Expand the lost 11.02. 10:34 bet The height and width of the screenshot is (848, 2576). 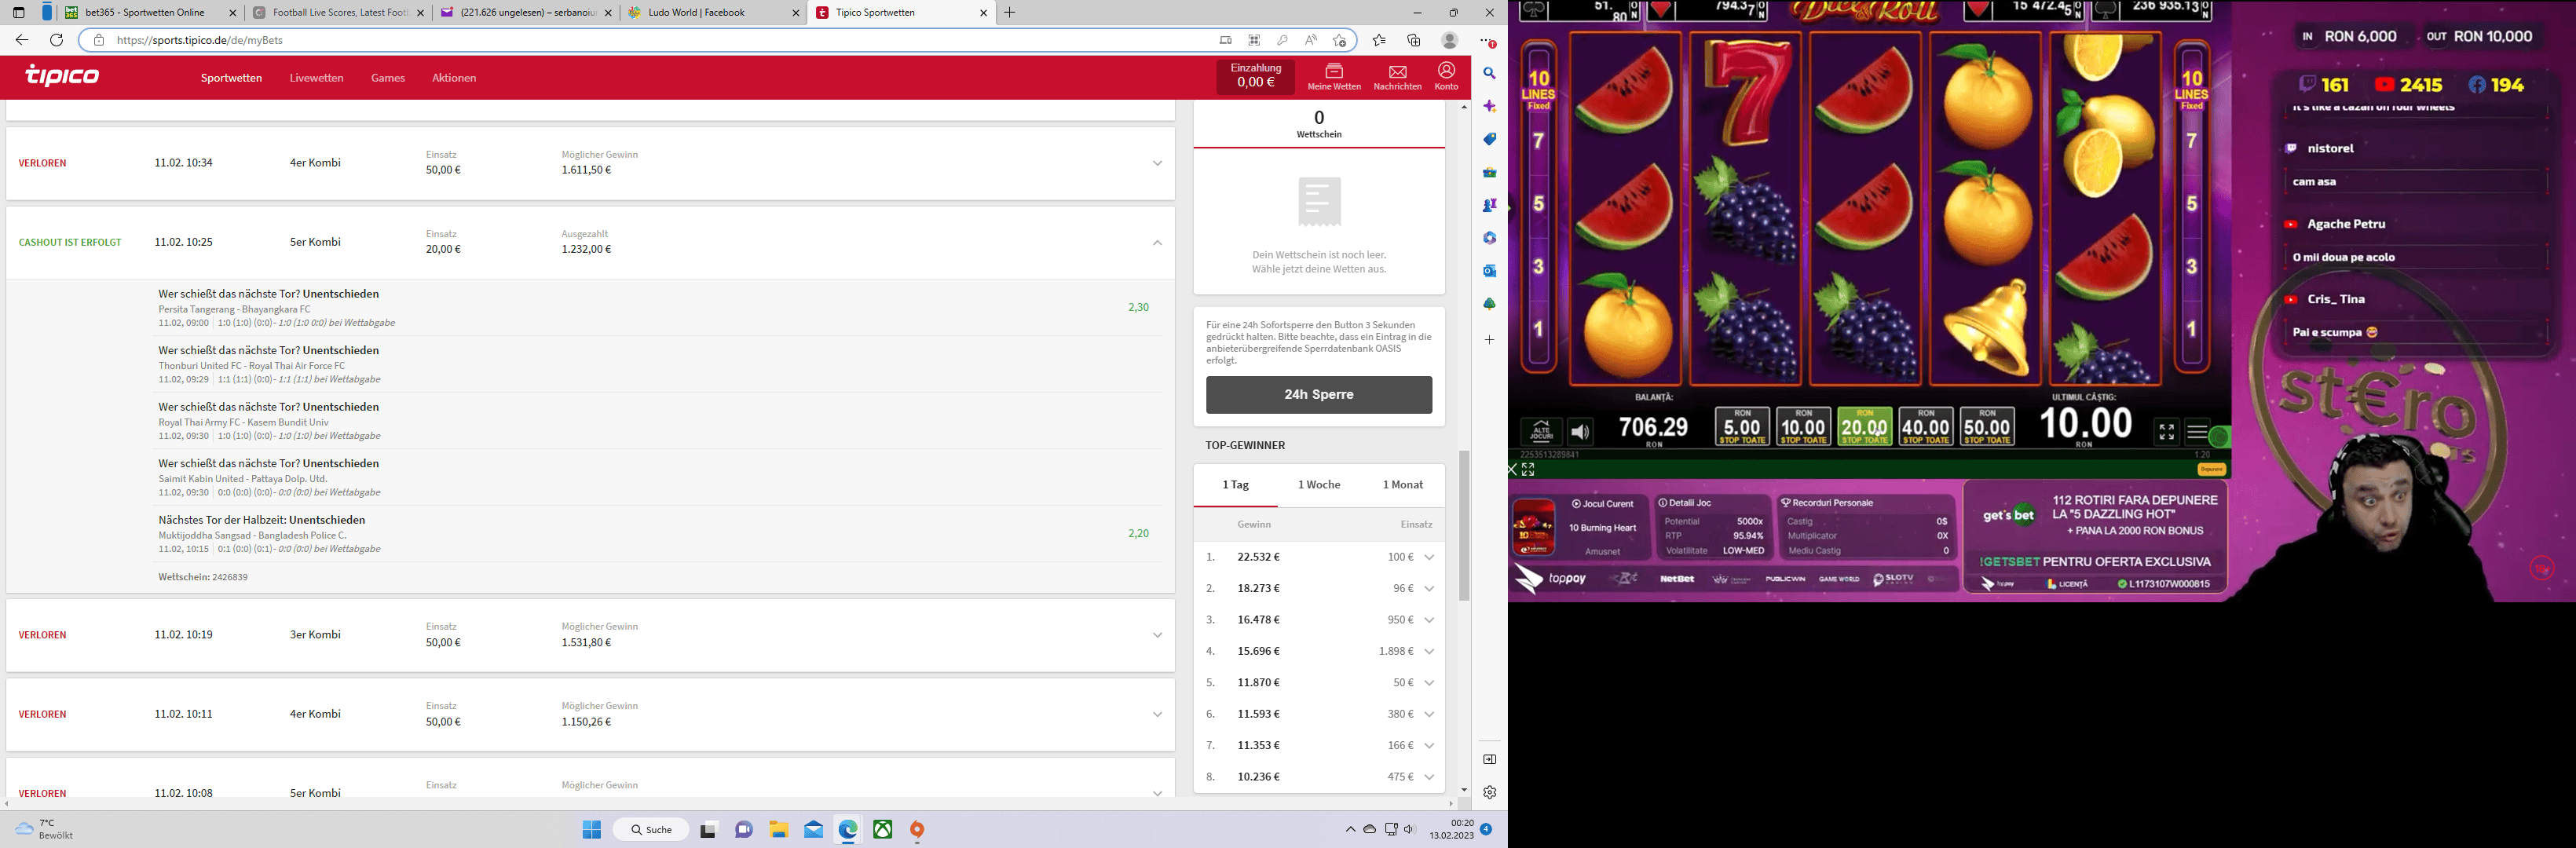1157,163
